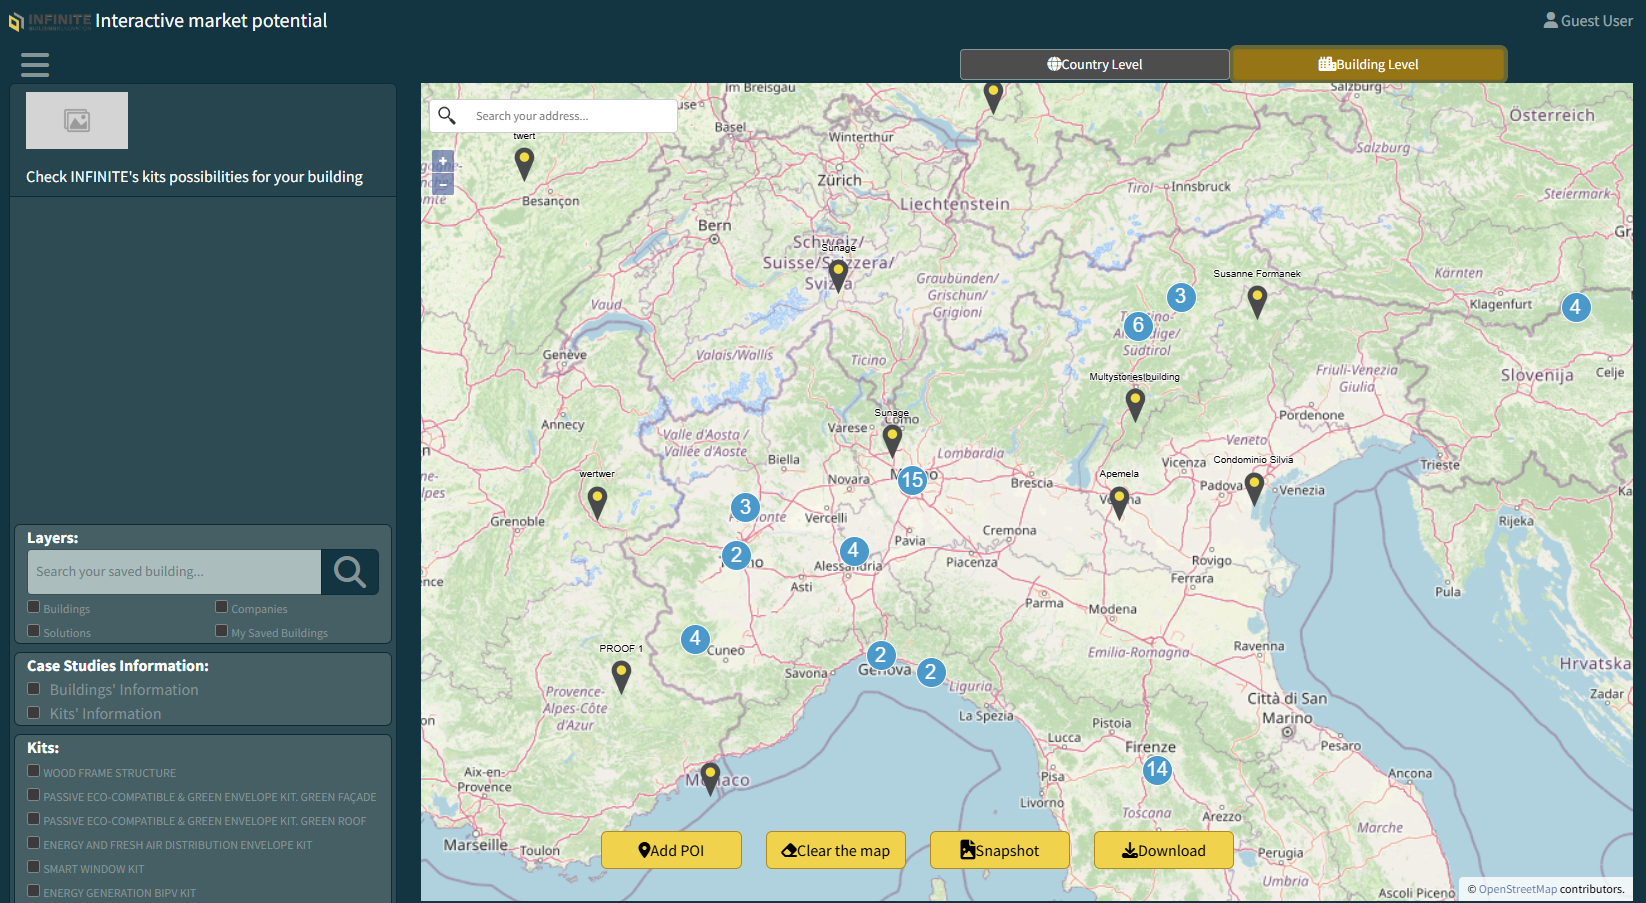
Task: Check Buildings' Information case studies option
Action: (x=33, y=689)
